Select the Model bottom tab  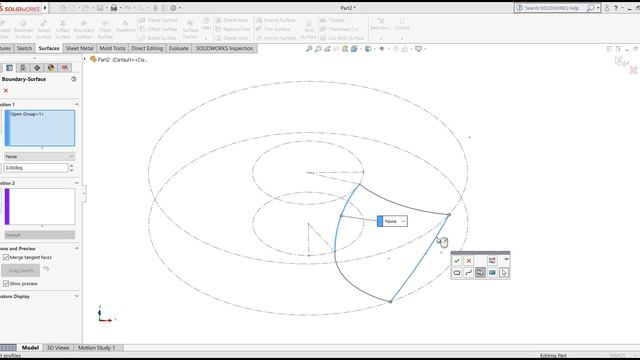coord(30,348)
